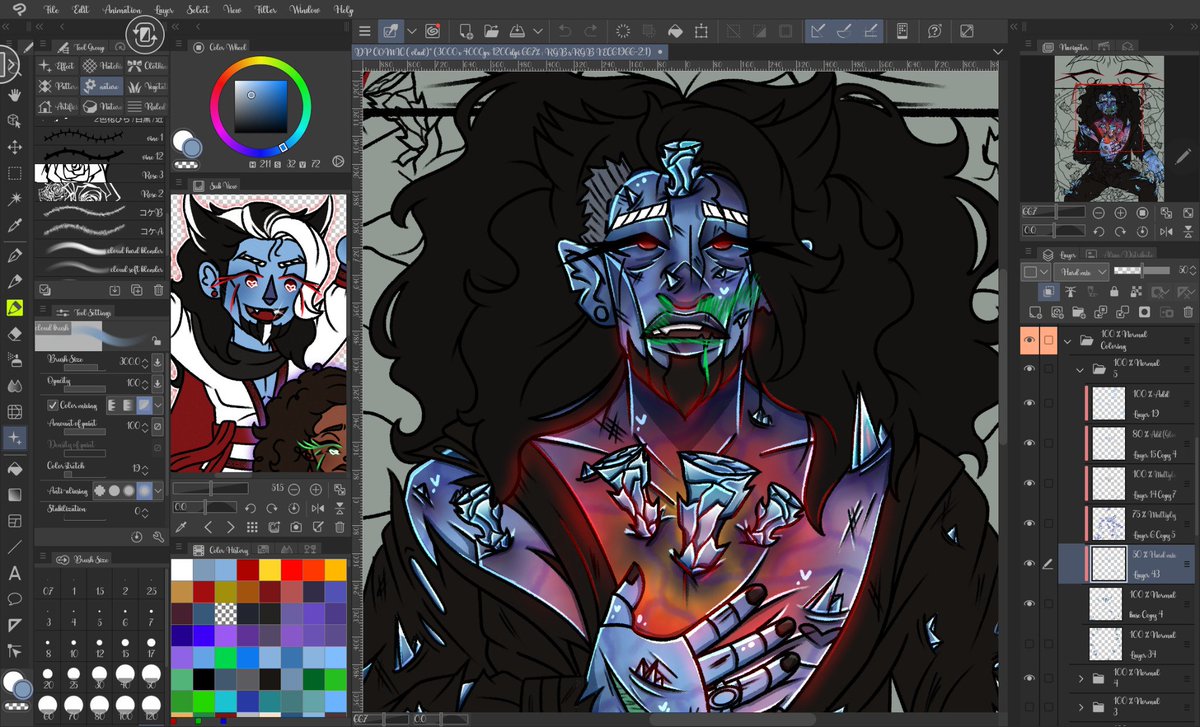Screen dimensions: 1200x727
Task: Click the help question mark icon
Action: coord(936,31)
